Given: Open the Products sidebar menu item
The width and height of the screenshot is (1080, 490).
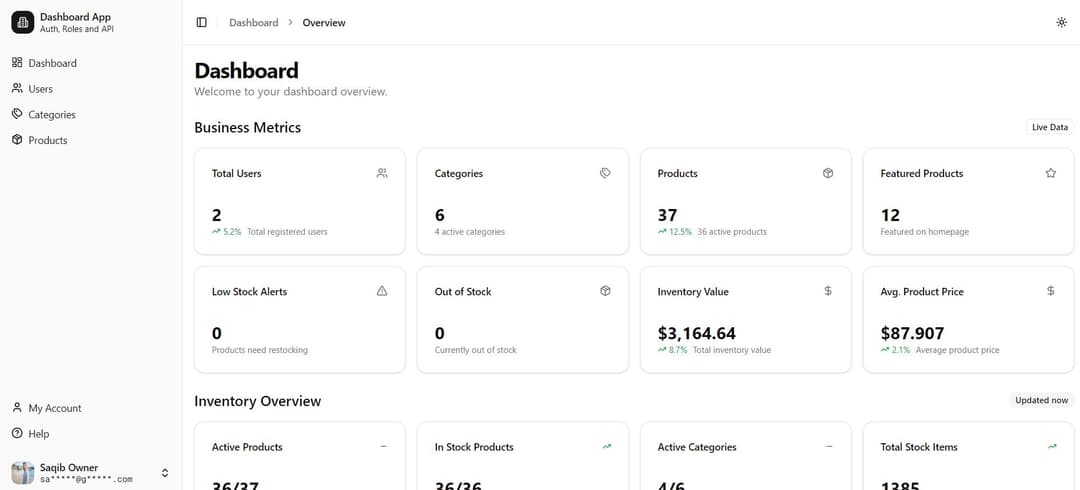Looking at the screenshot, I should tap(91, 140).
